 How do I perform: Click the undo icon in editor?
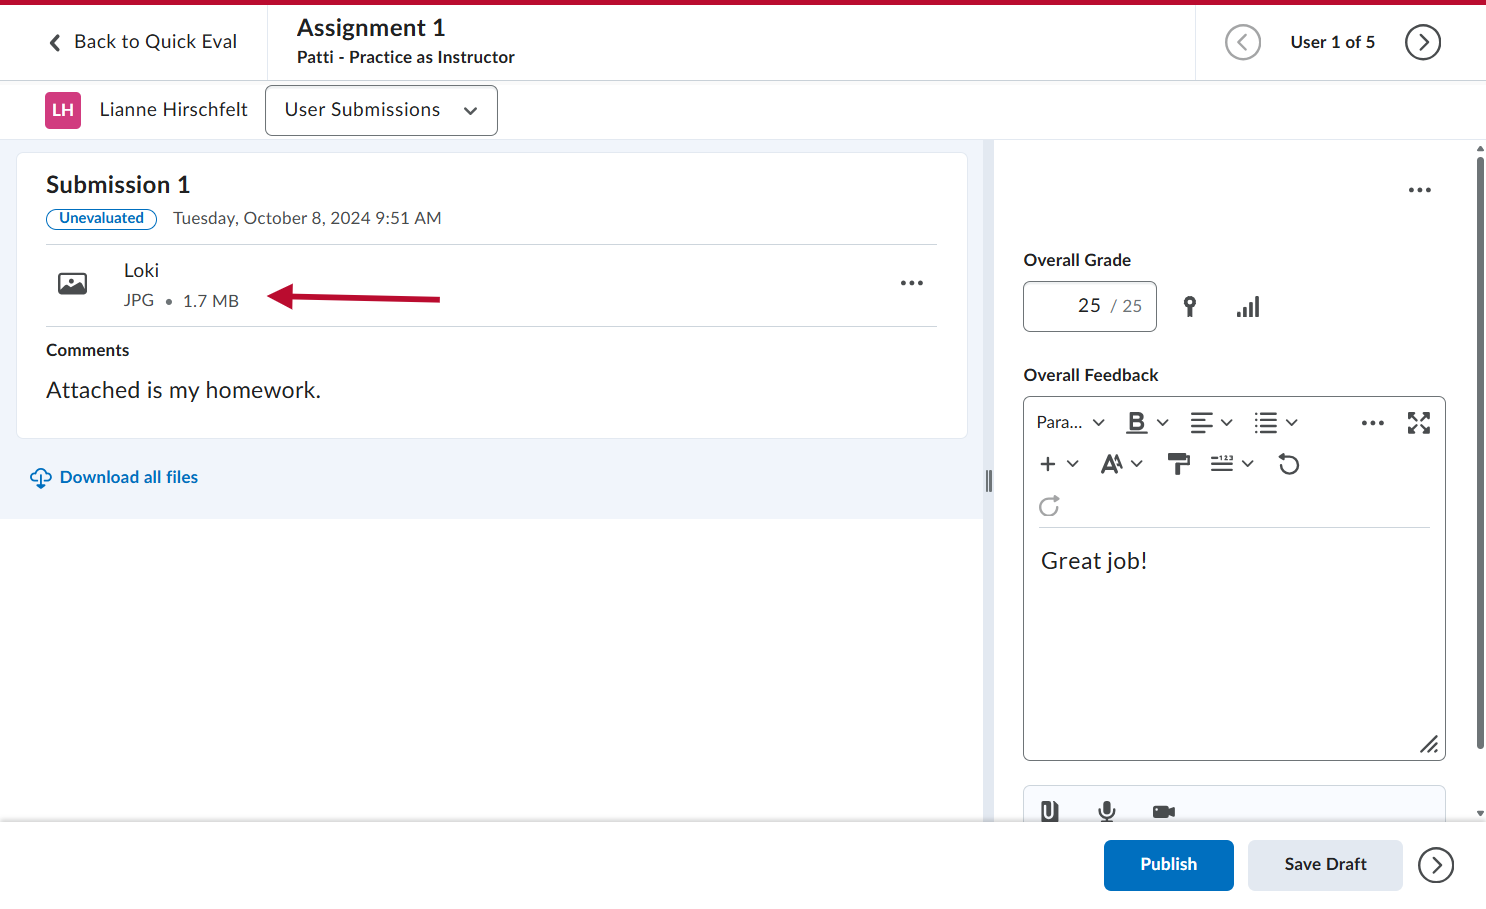point(1289,464)
